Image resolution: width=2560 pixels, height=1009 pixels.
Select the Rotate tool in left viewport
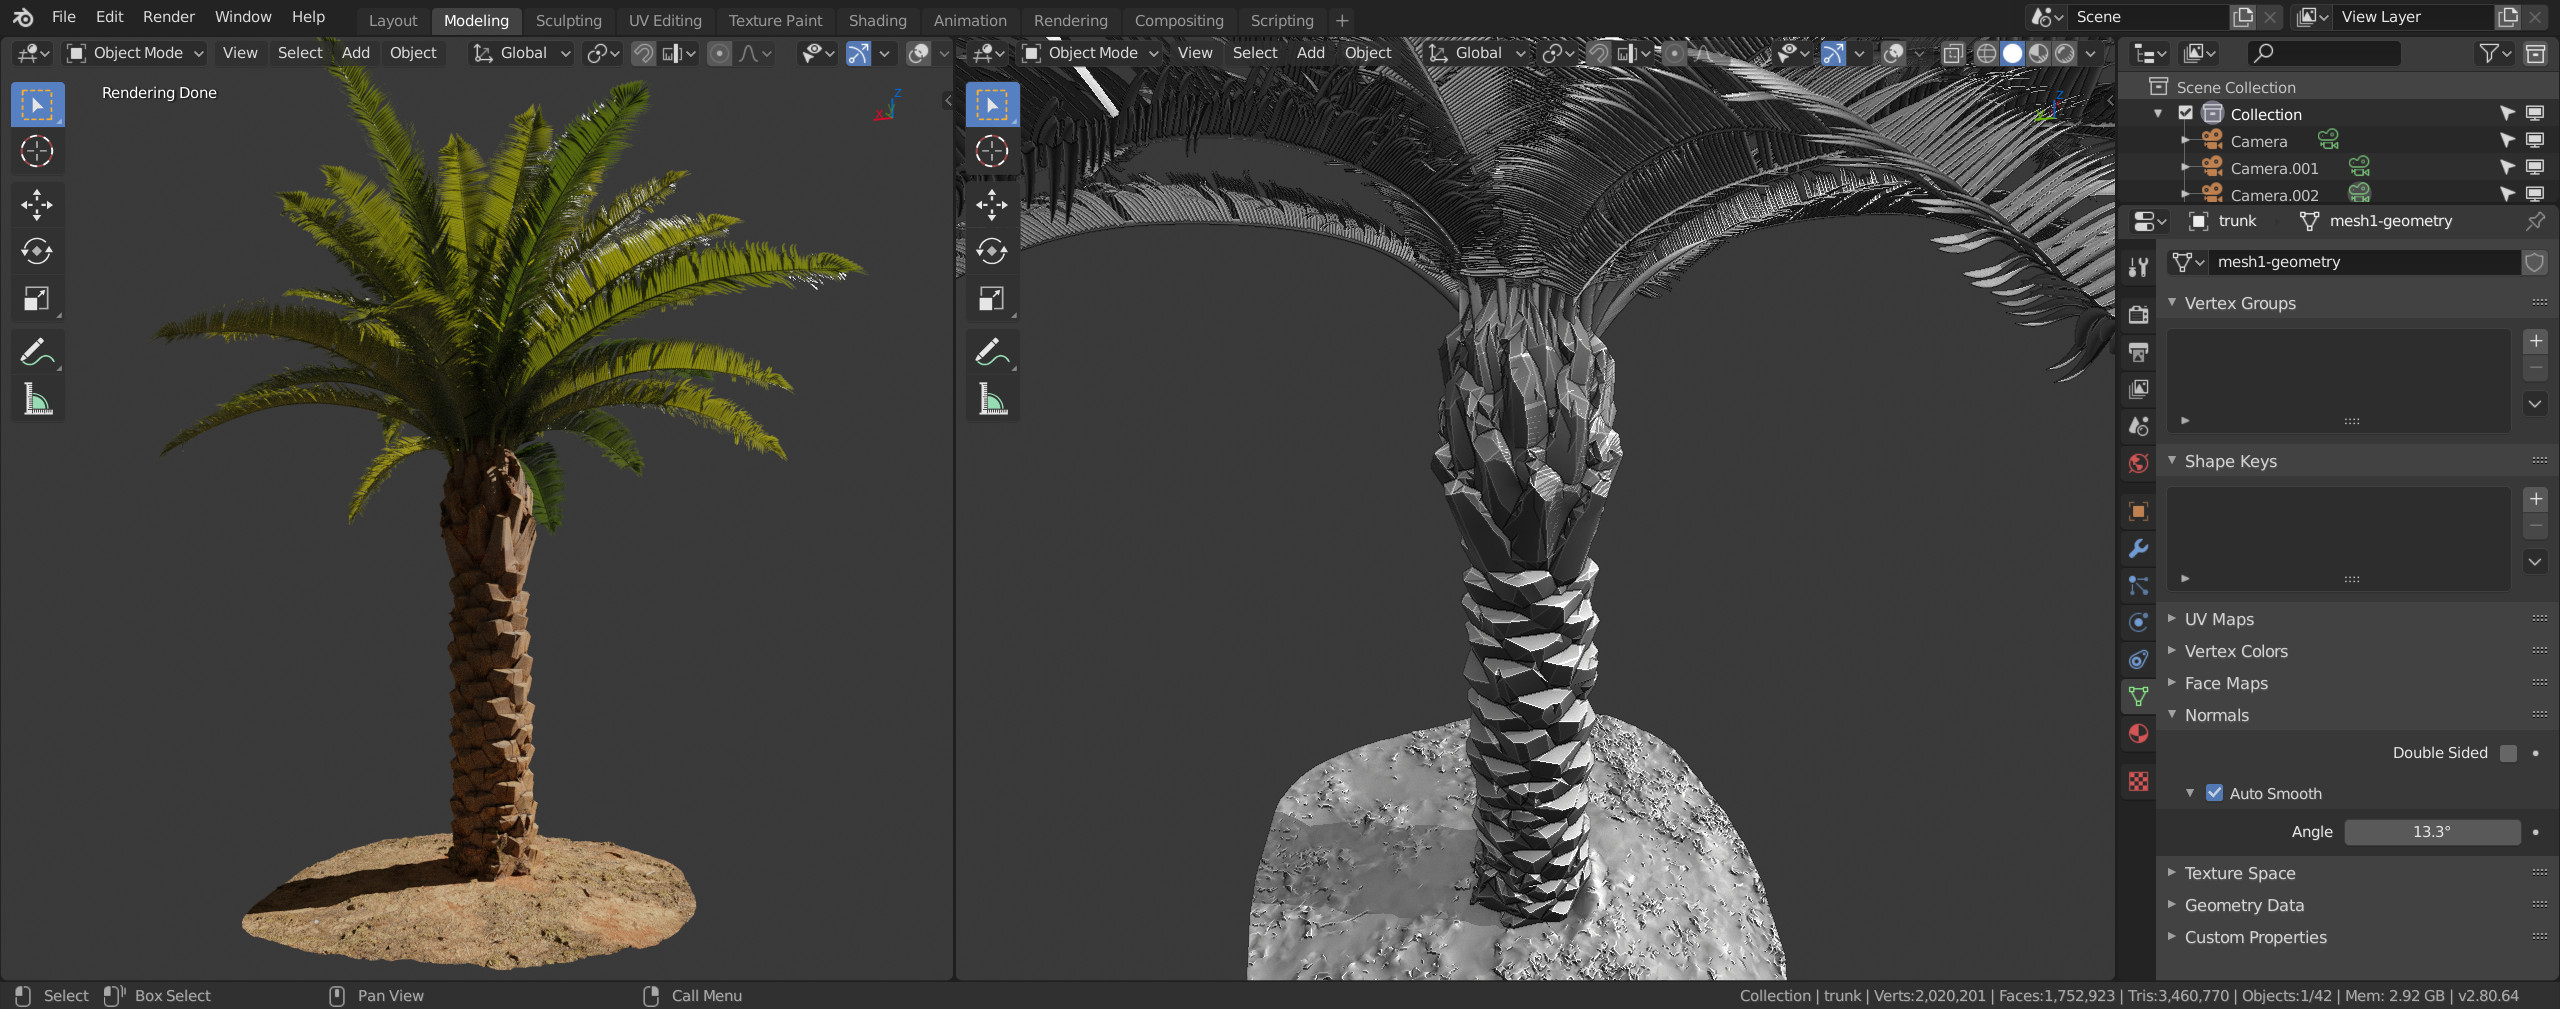pos(37,251)
